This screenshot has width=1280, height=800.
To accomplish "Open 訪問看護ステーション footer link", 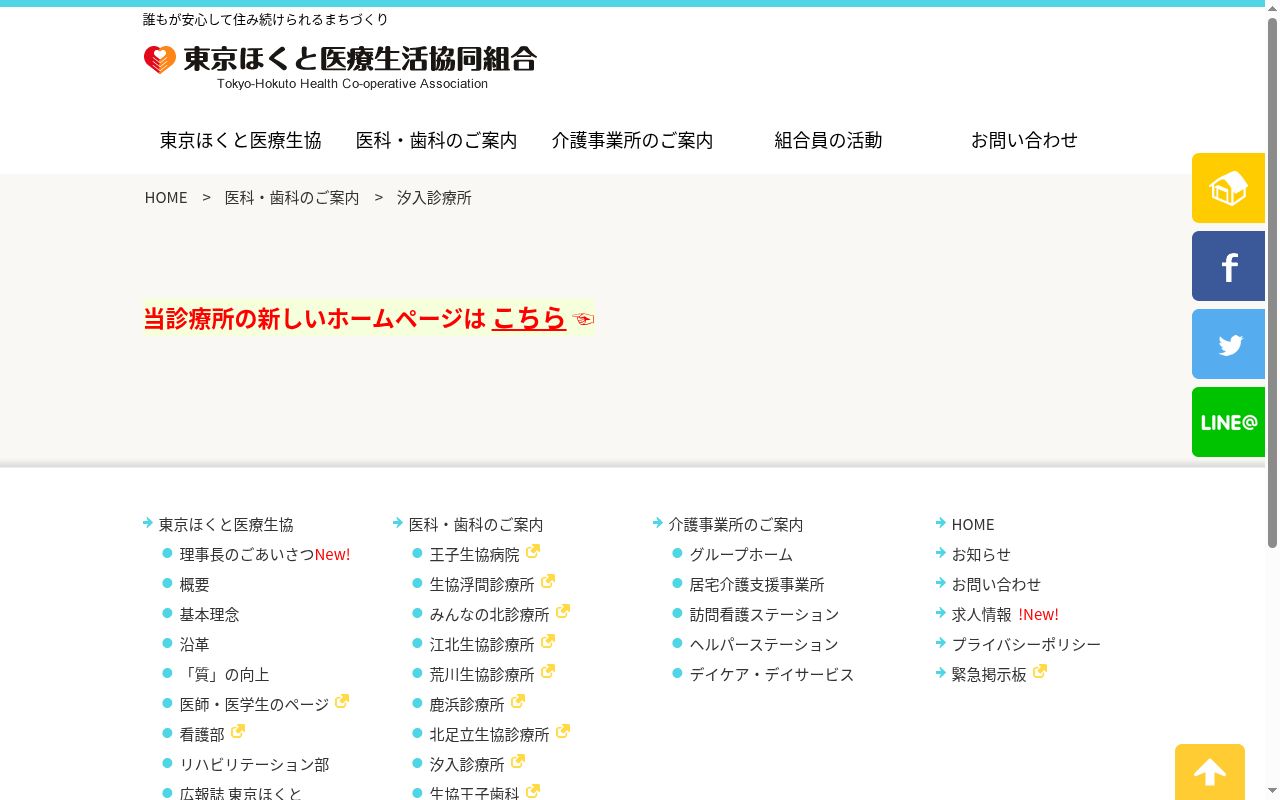I will [x=765, y=614].
